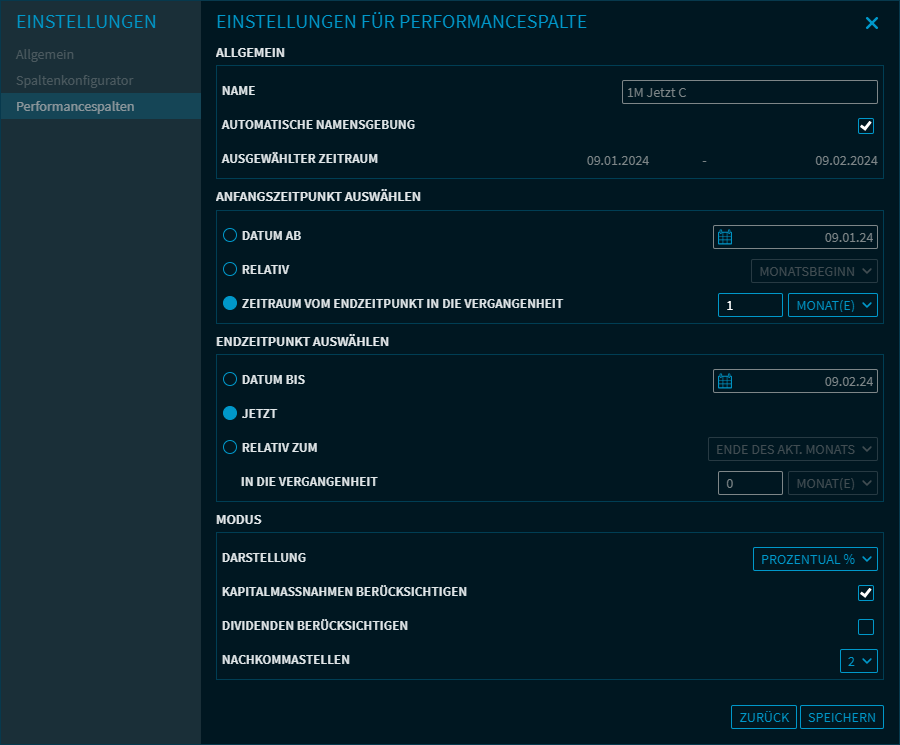
Task: Click the Zurück button
Action: point(764,717)
